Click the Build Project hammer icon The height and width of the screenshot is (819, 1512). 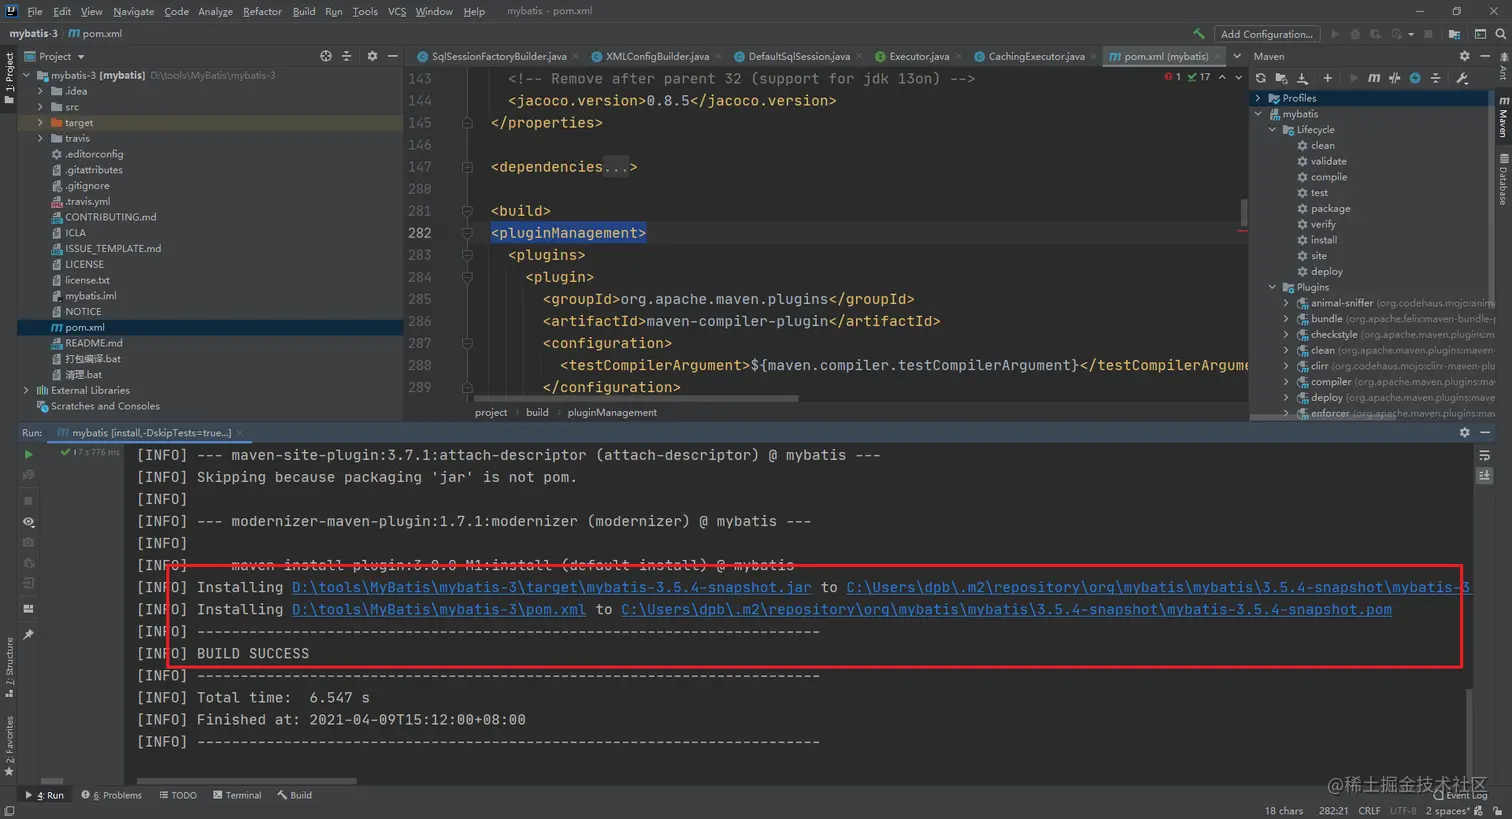click(1199, 34)
